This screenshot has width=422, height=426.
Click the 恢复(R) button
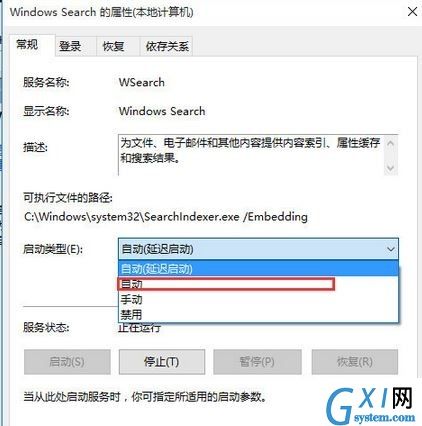355,362
